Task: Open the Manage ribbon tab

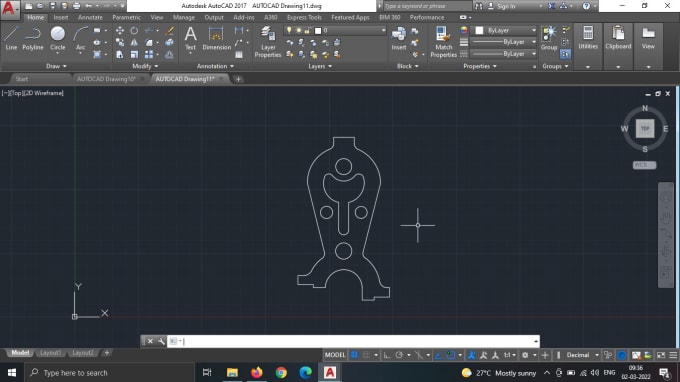Action: coord(184,17)
